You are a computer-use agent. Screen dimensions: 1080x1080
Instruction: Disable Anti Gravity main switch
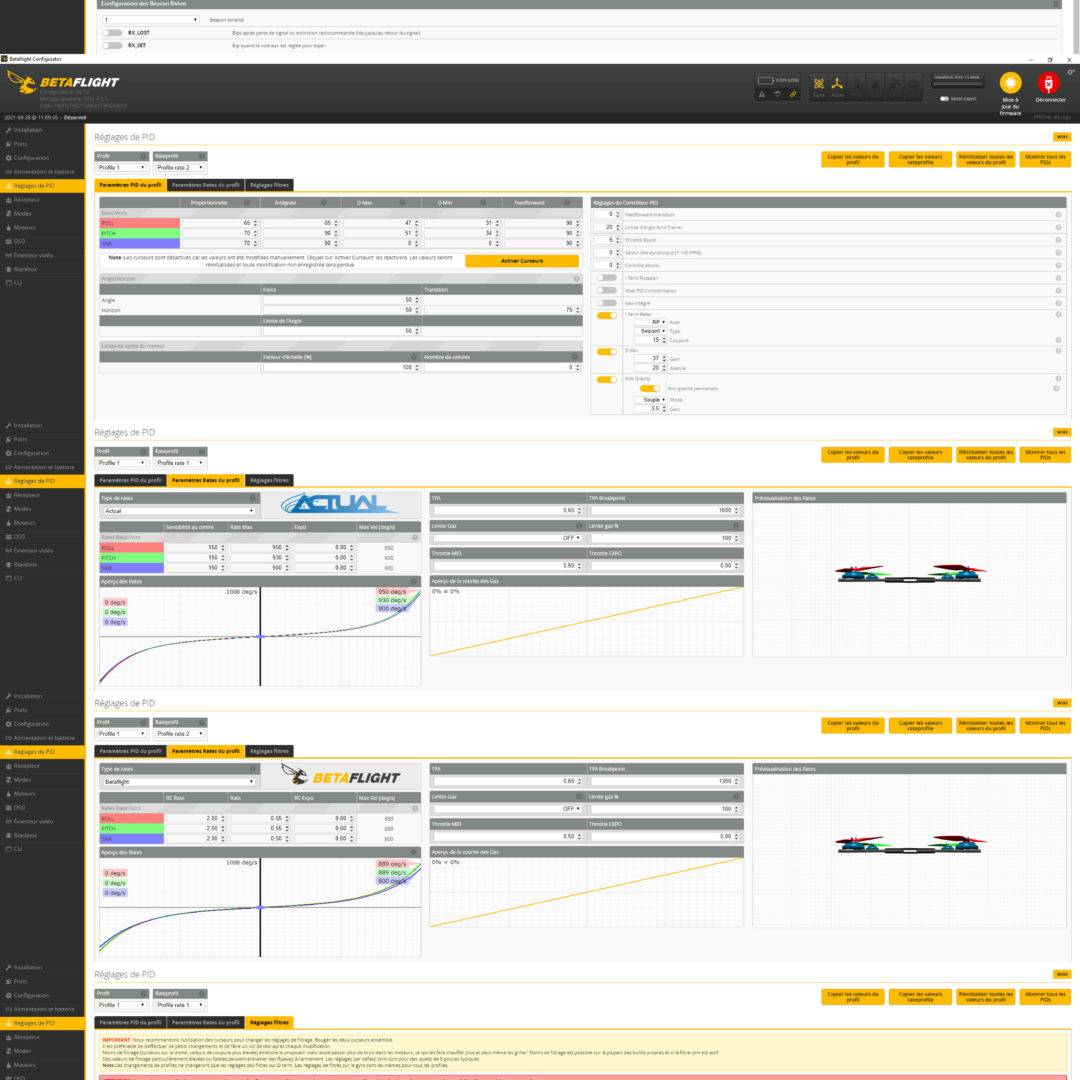click(607, 380)
